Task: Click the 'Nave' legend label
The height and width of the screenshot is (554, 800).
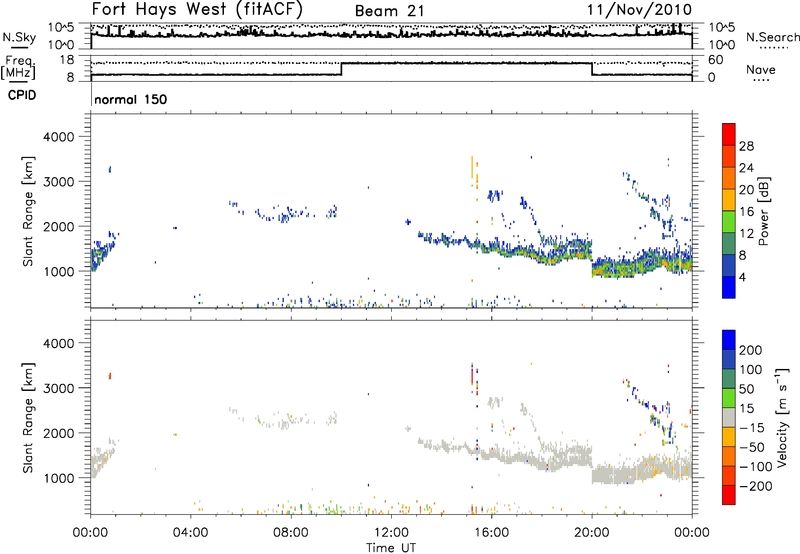Action: tap(761, 69)
